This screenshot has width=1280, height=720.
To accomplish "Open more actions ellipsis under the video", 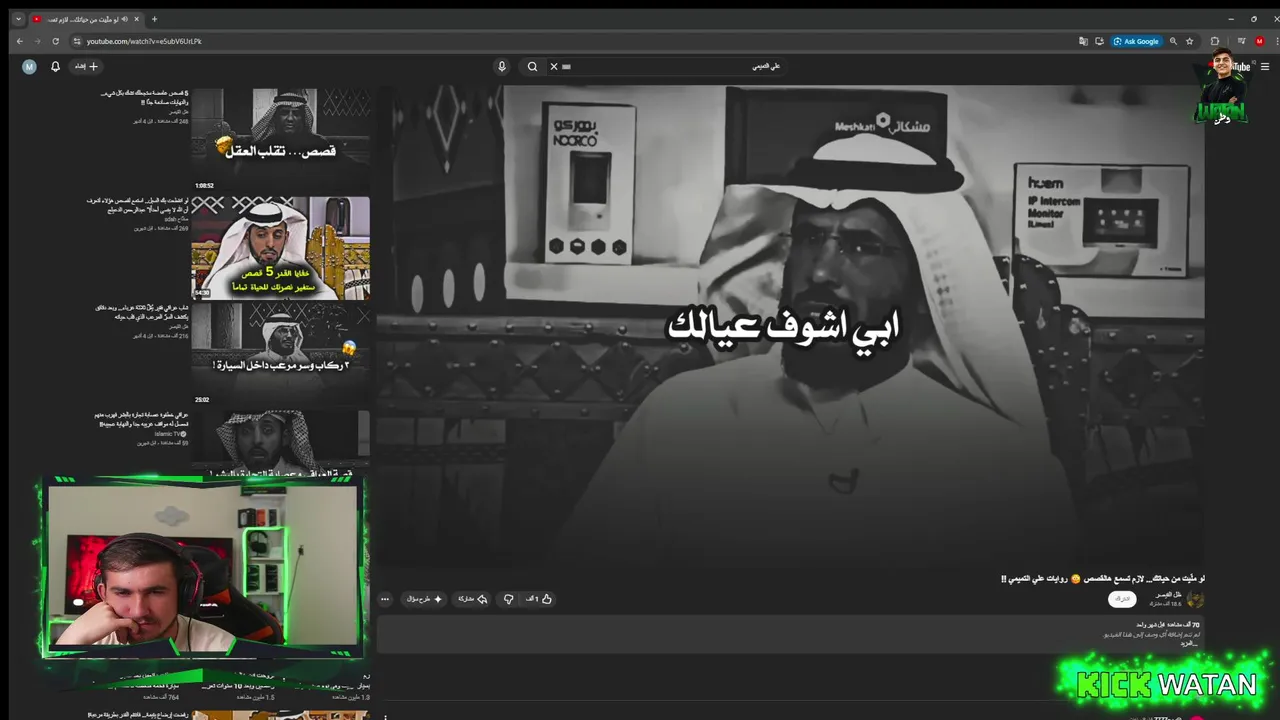I will coord(385,599).
